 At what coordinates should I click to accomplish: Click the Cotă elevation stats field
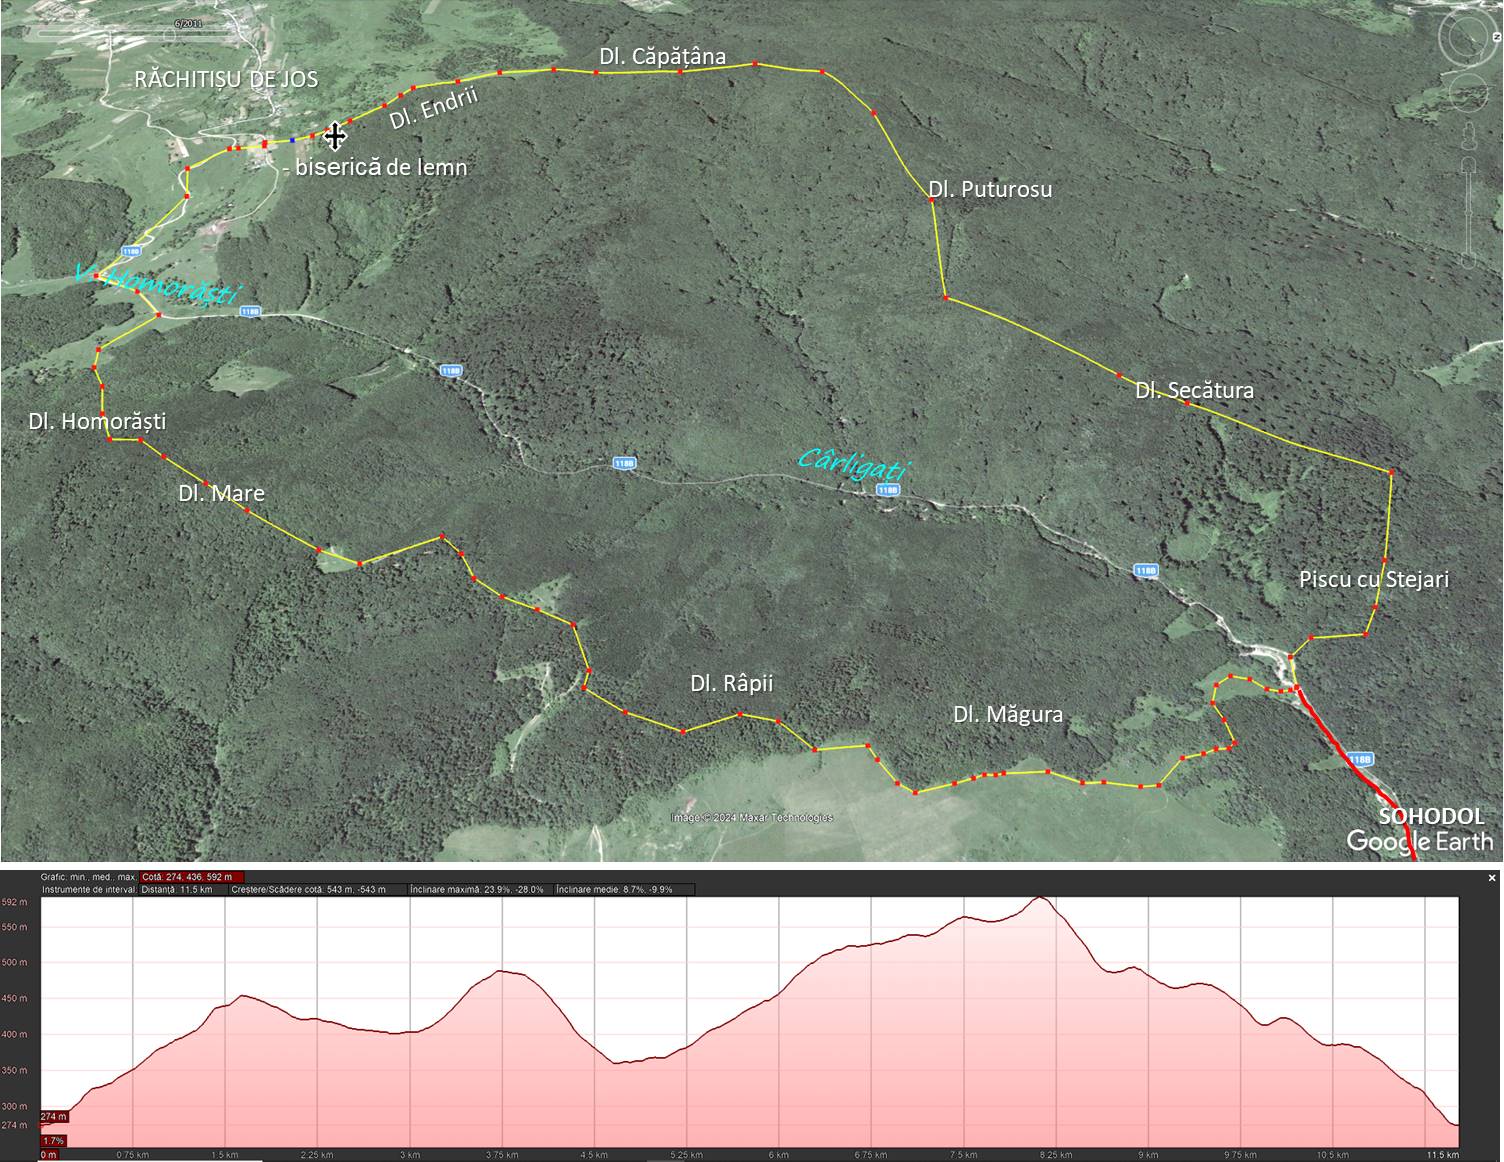point(192,877)
